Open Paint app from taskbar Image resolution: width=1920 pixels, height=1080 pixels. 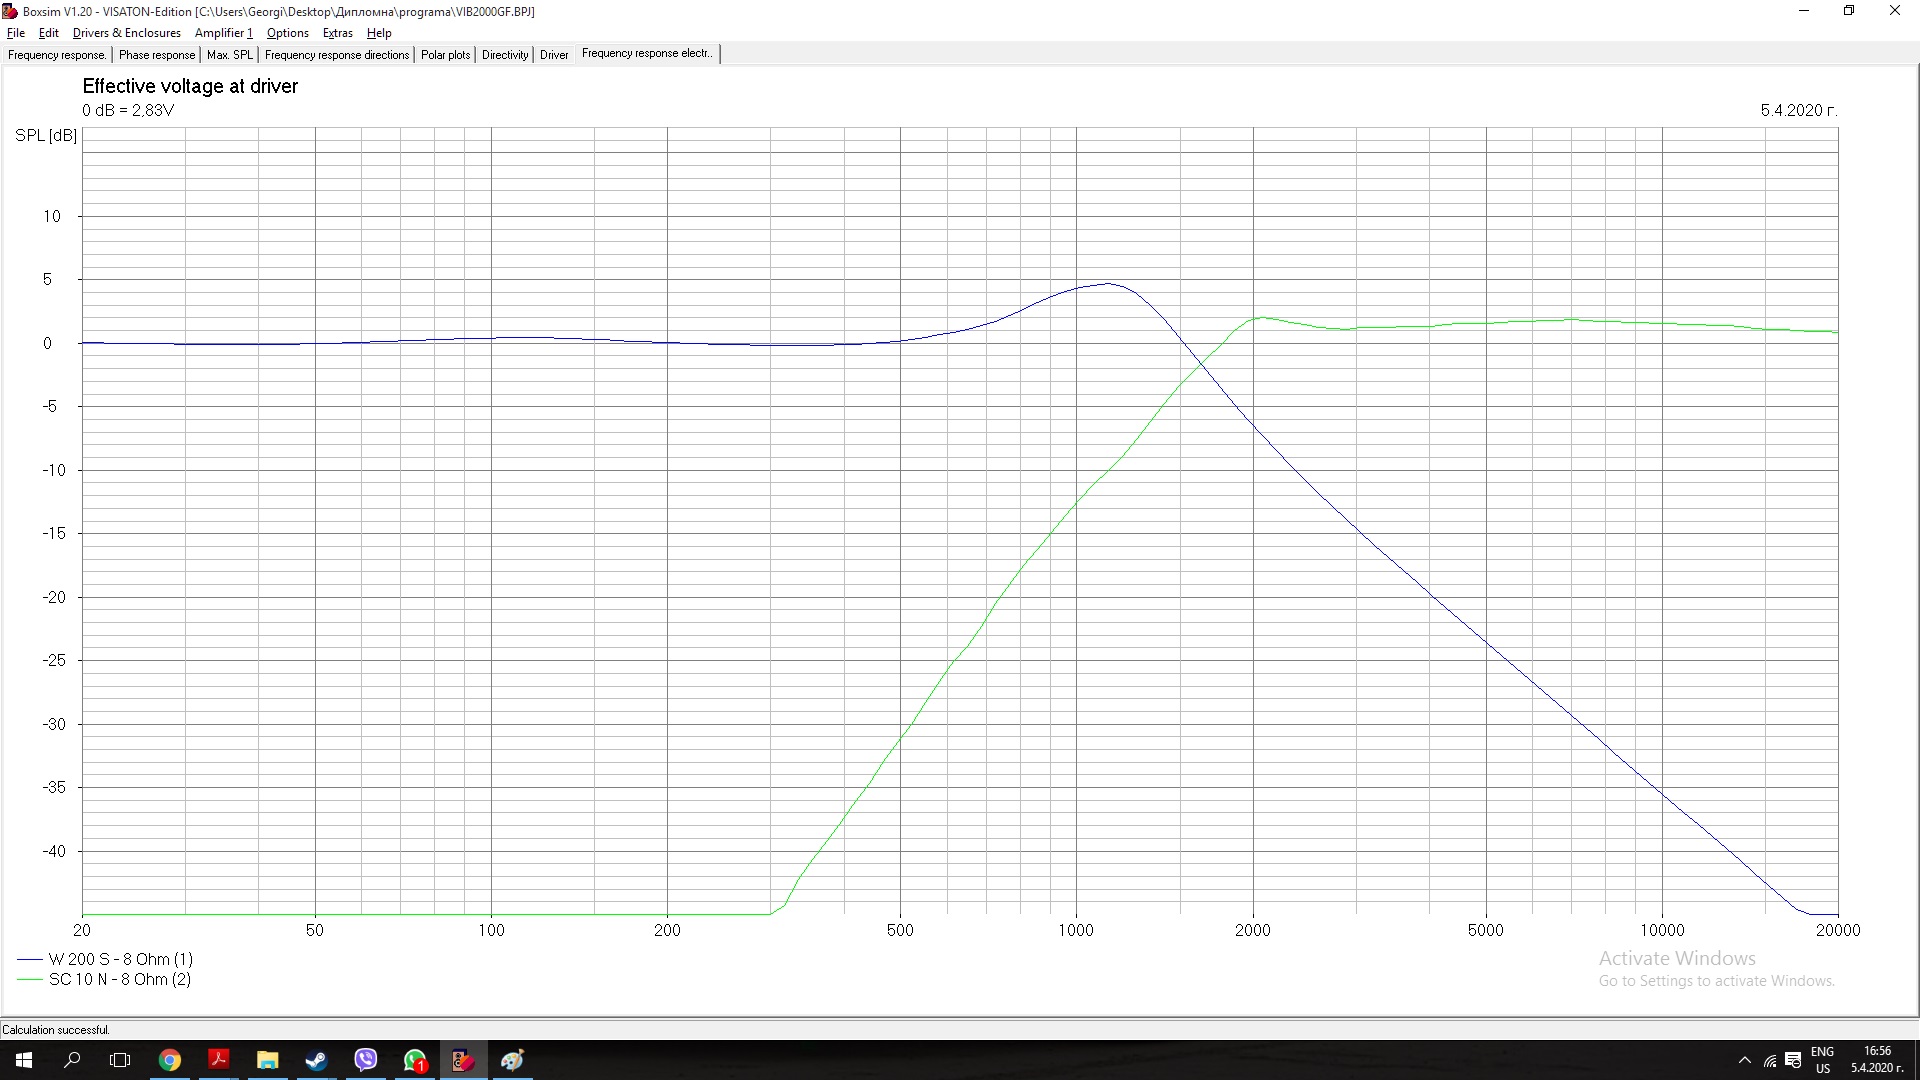tap(512, 1060)
